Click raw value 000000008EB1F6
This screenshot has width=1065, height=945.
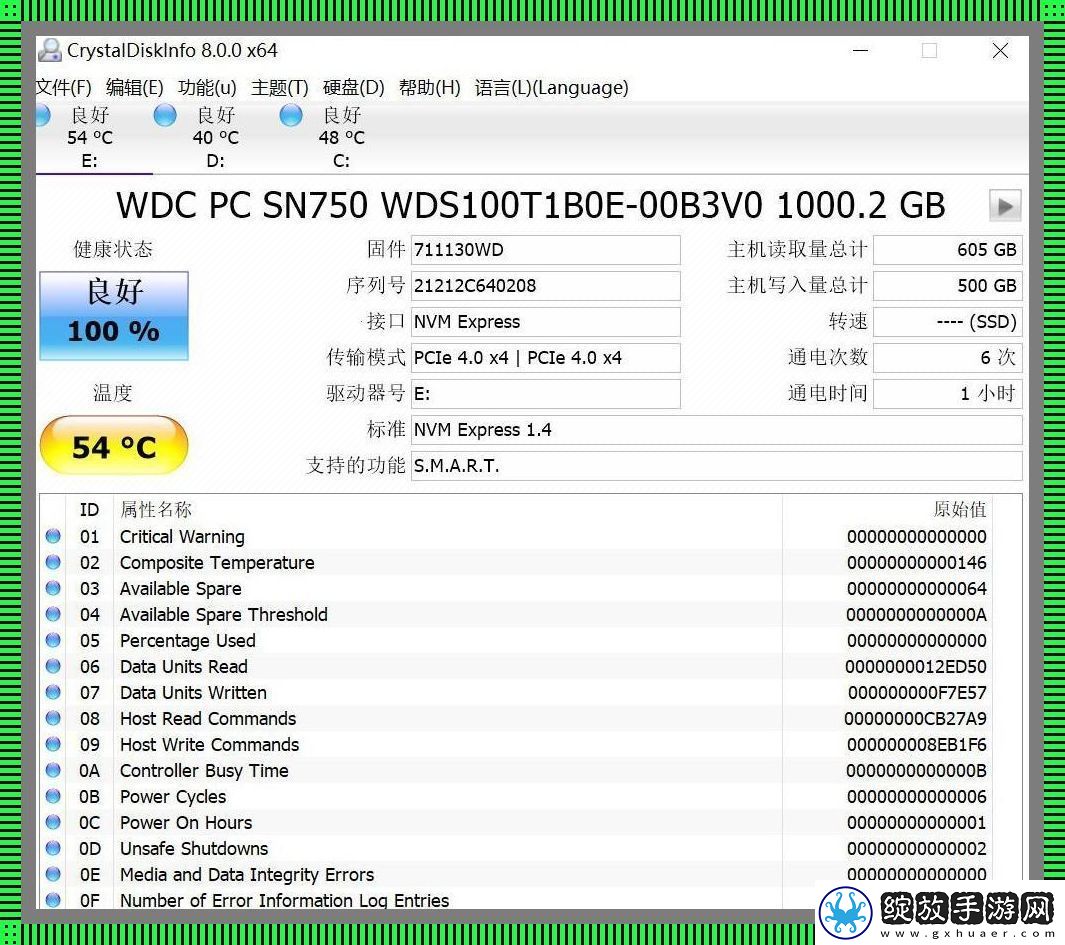tap(916, 745)
